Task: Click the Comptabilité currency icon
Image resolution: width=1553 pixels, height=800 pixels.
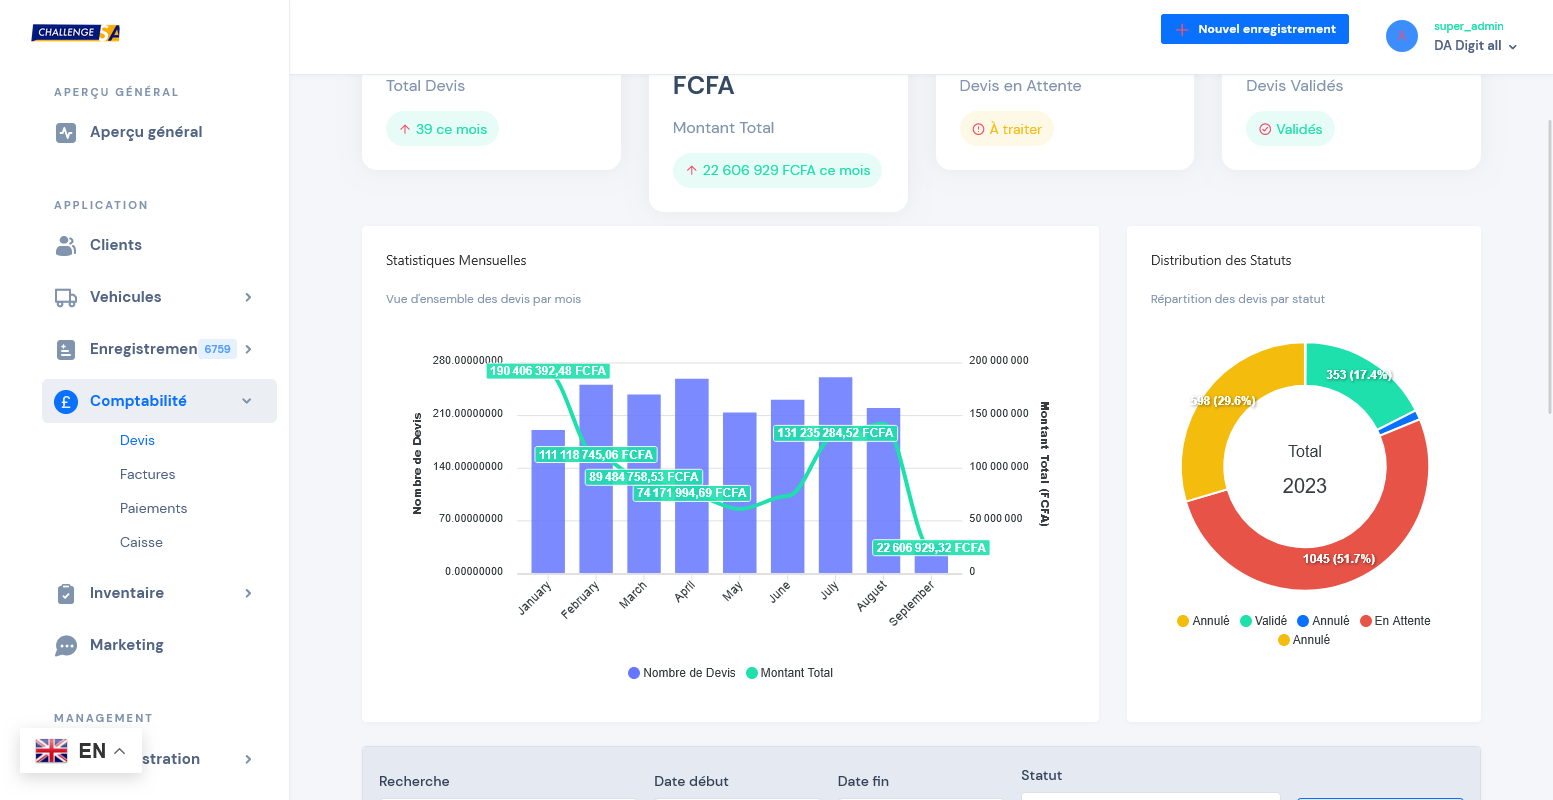Action: pyautogui.click(x=66, y=401)
